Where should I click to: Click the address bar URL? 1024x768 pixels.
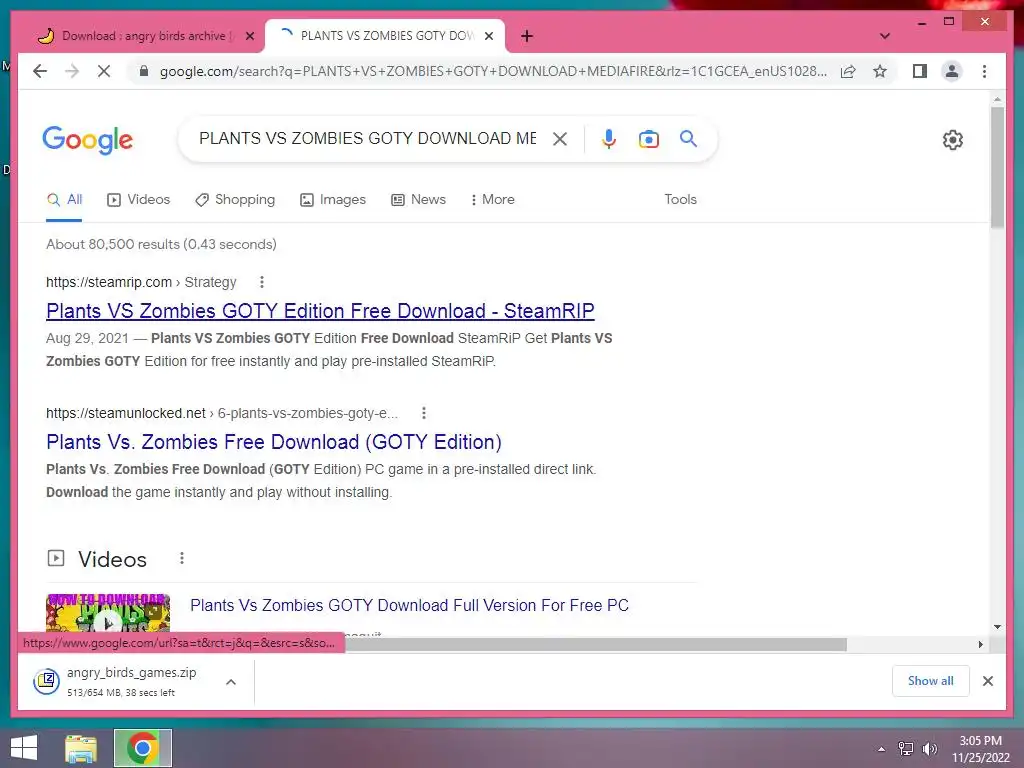click(x=493, y=71)
